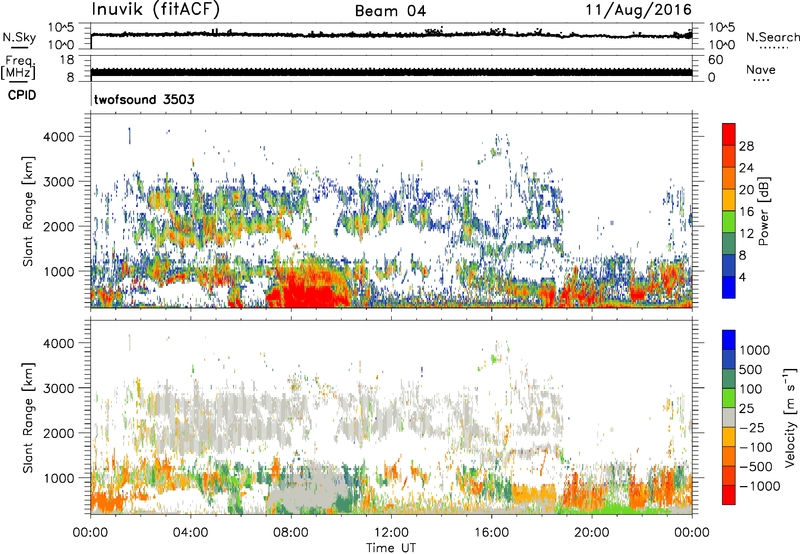Image resolution: width=800 pixels, height=554 pixels.
Task: Click the light green power colorbar segment
Action: pyautogui.click(x=729, y=222)
